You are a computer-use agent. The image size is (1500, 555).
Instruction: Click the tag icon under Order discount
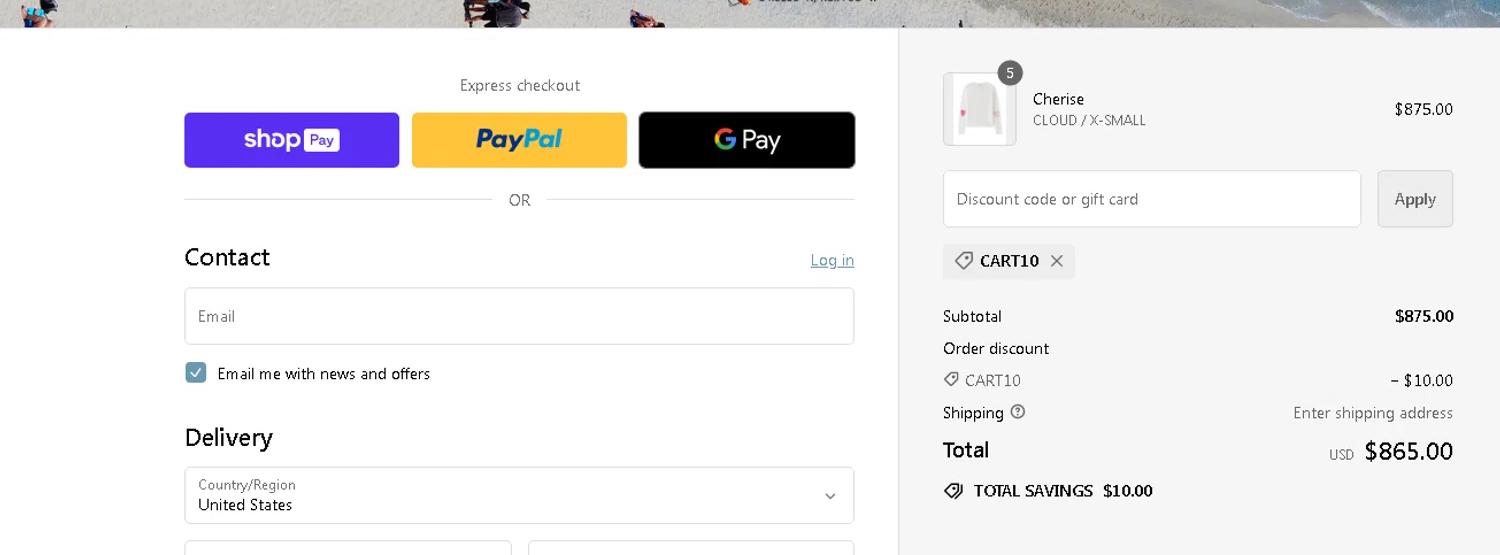tap(951, 380)
